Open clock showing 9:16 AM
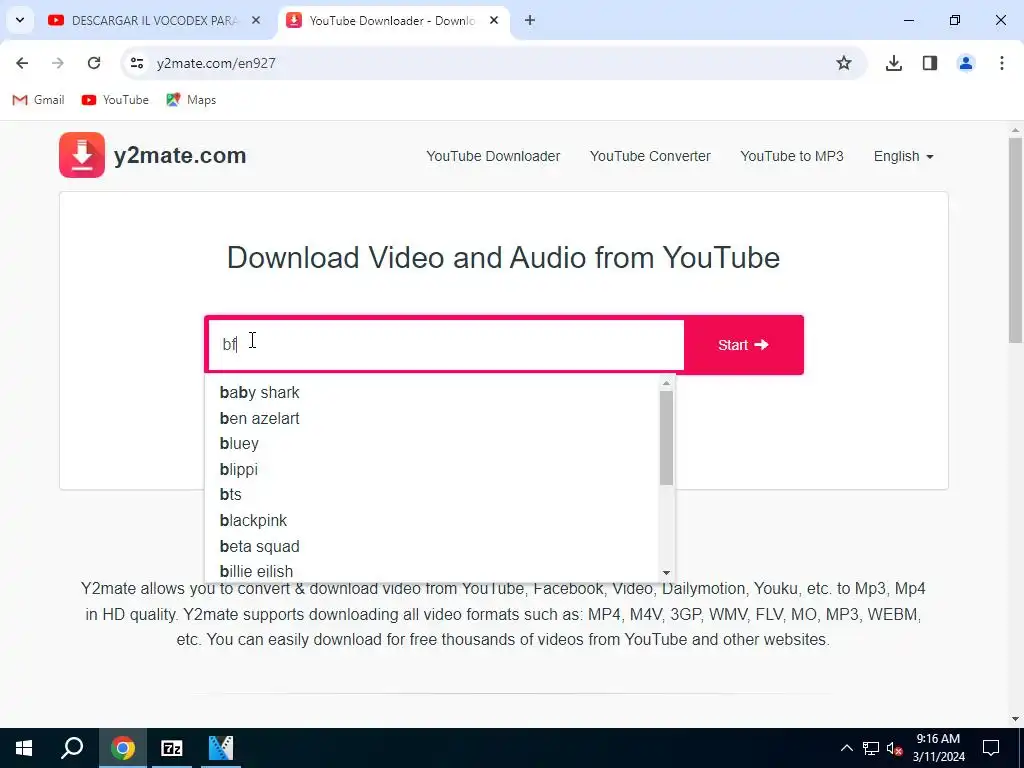This screenshot has height=768, width=1024. tap(938, 748)
